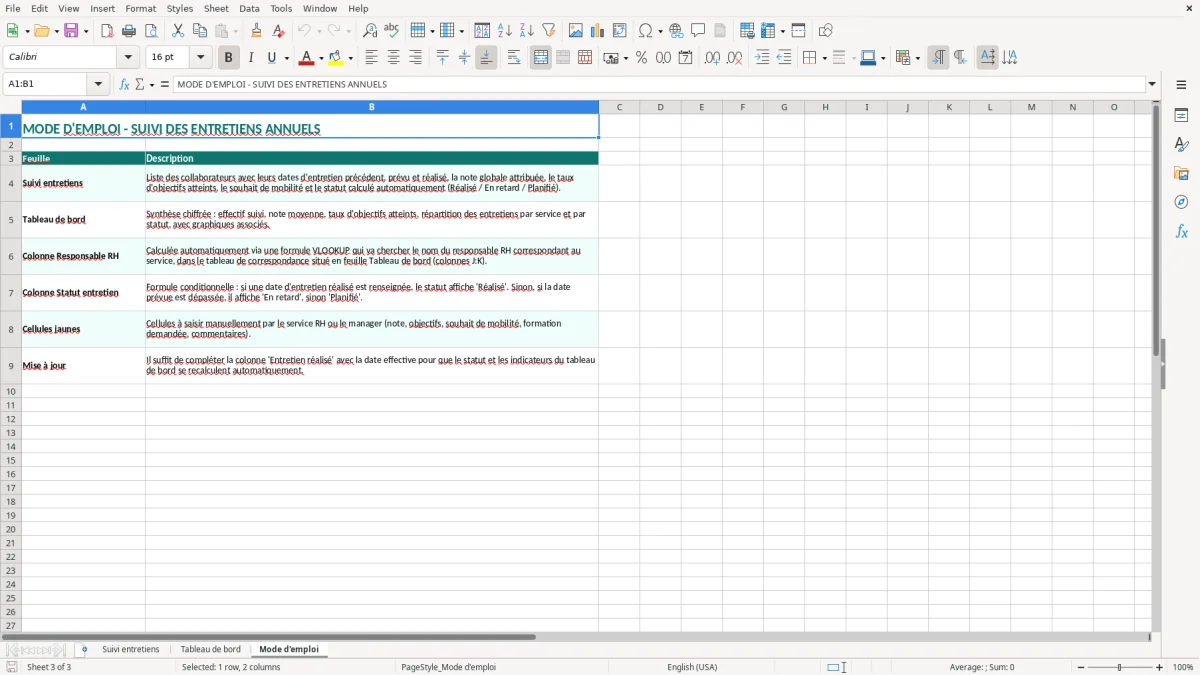The height and width of the screenshot is (675, 1200).
Task: Click the Cut scissors icon
Action: [x=178, y=31]
